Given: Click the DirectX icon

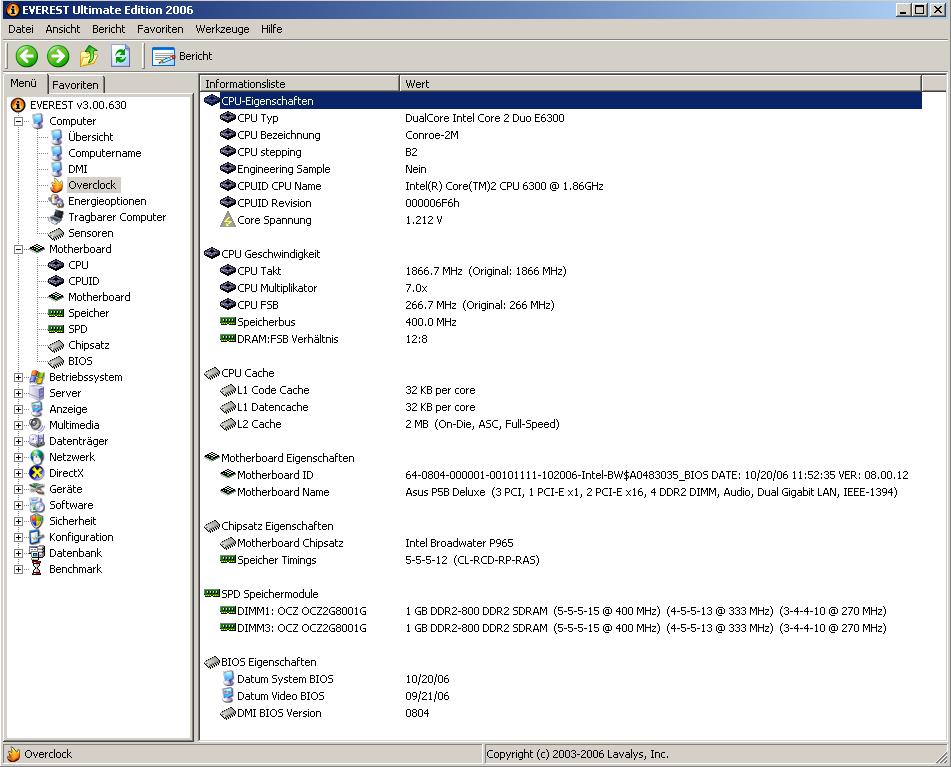Looking at the screenshot, I should coord(37,473).
